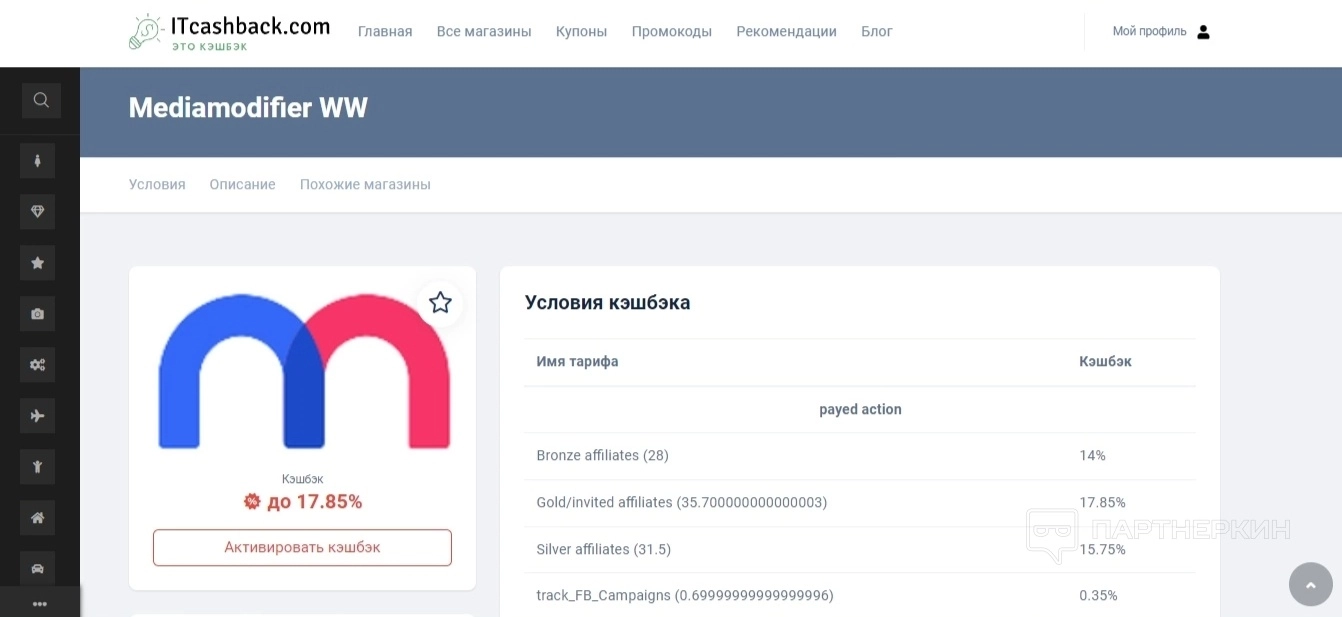
Task: Click the Mediamodifier WW heading
Action: (x=248, y=108)
